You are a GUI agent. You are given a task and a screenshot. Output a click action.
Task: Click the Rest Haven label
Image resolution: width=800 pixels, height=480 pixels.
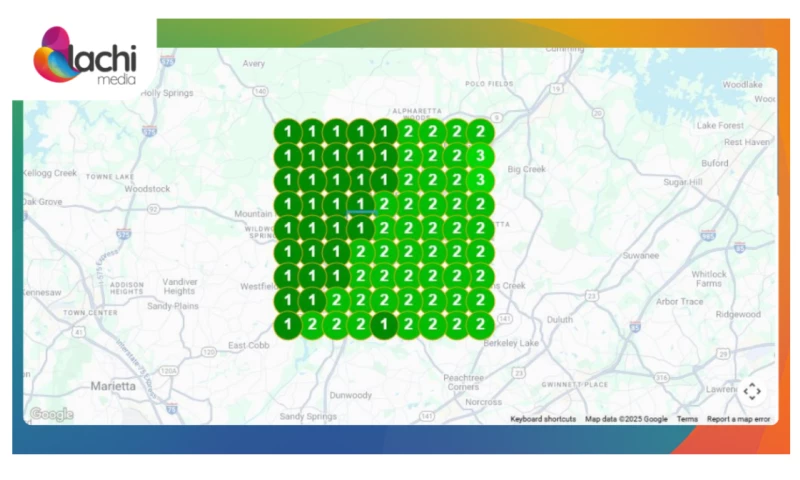(x=747, y=142)
